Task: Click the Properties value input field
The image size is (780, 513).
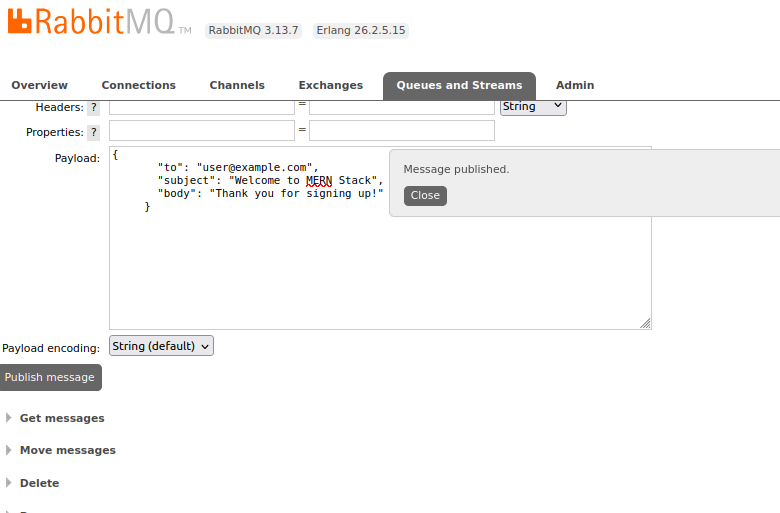Action: pyautogui.click(x=401, y=131)
